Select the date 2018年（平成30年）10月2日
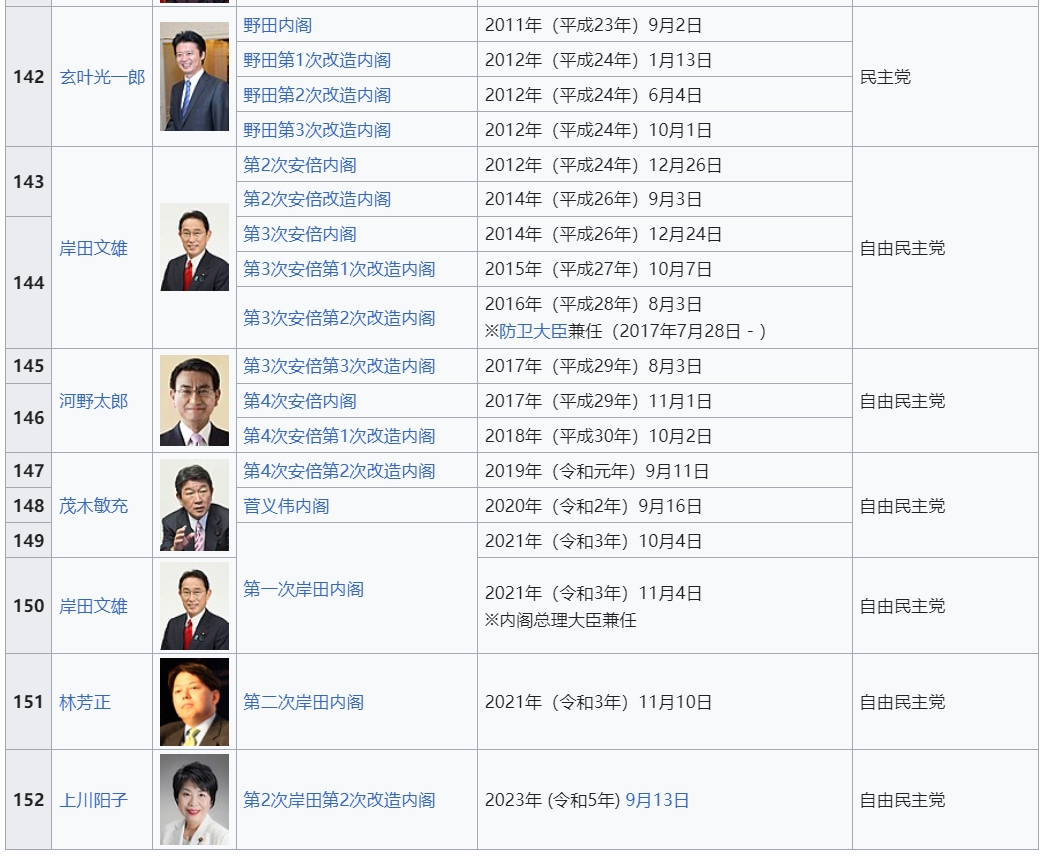1046x860 pixels. (598, 436)
